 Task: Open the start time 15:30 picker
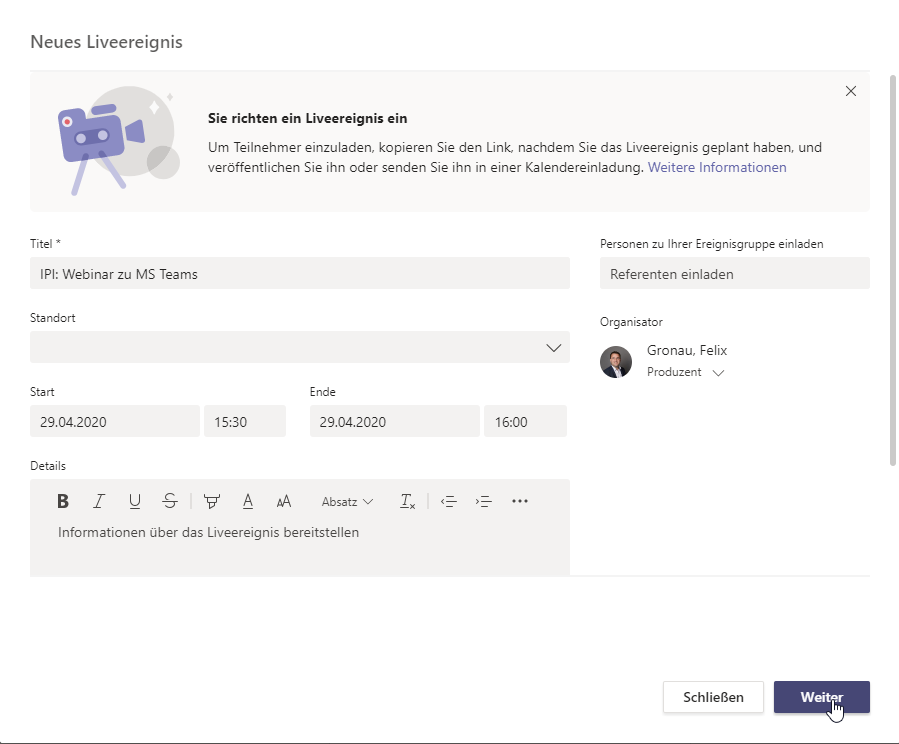[x=245, y=422]
